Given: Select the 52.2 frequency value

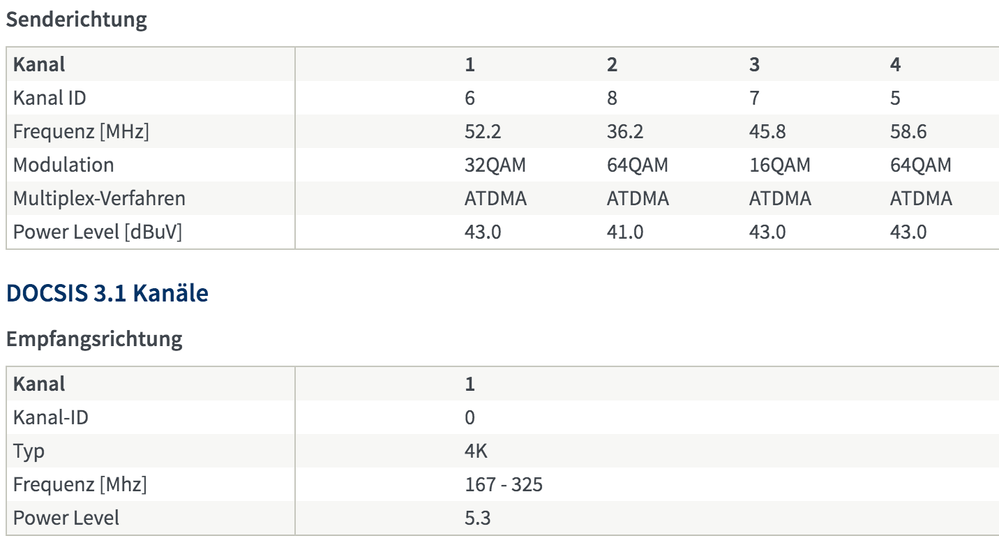Looking at the screenshot, I should 482,131.
